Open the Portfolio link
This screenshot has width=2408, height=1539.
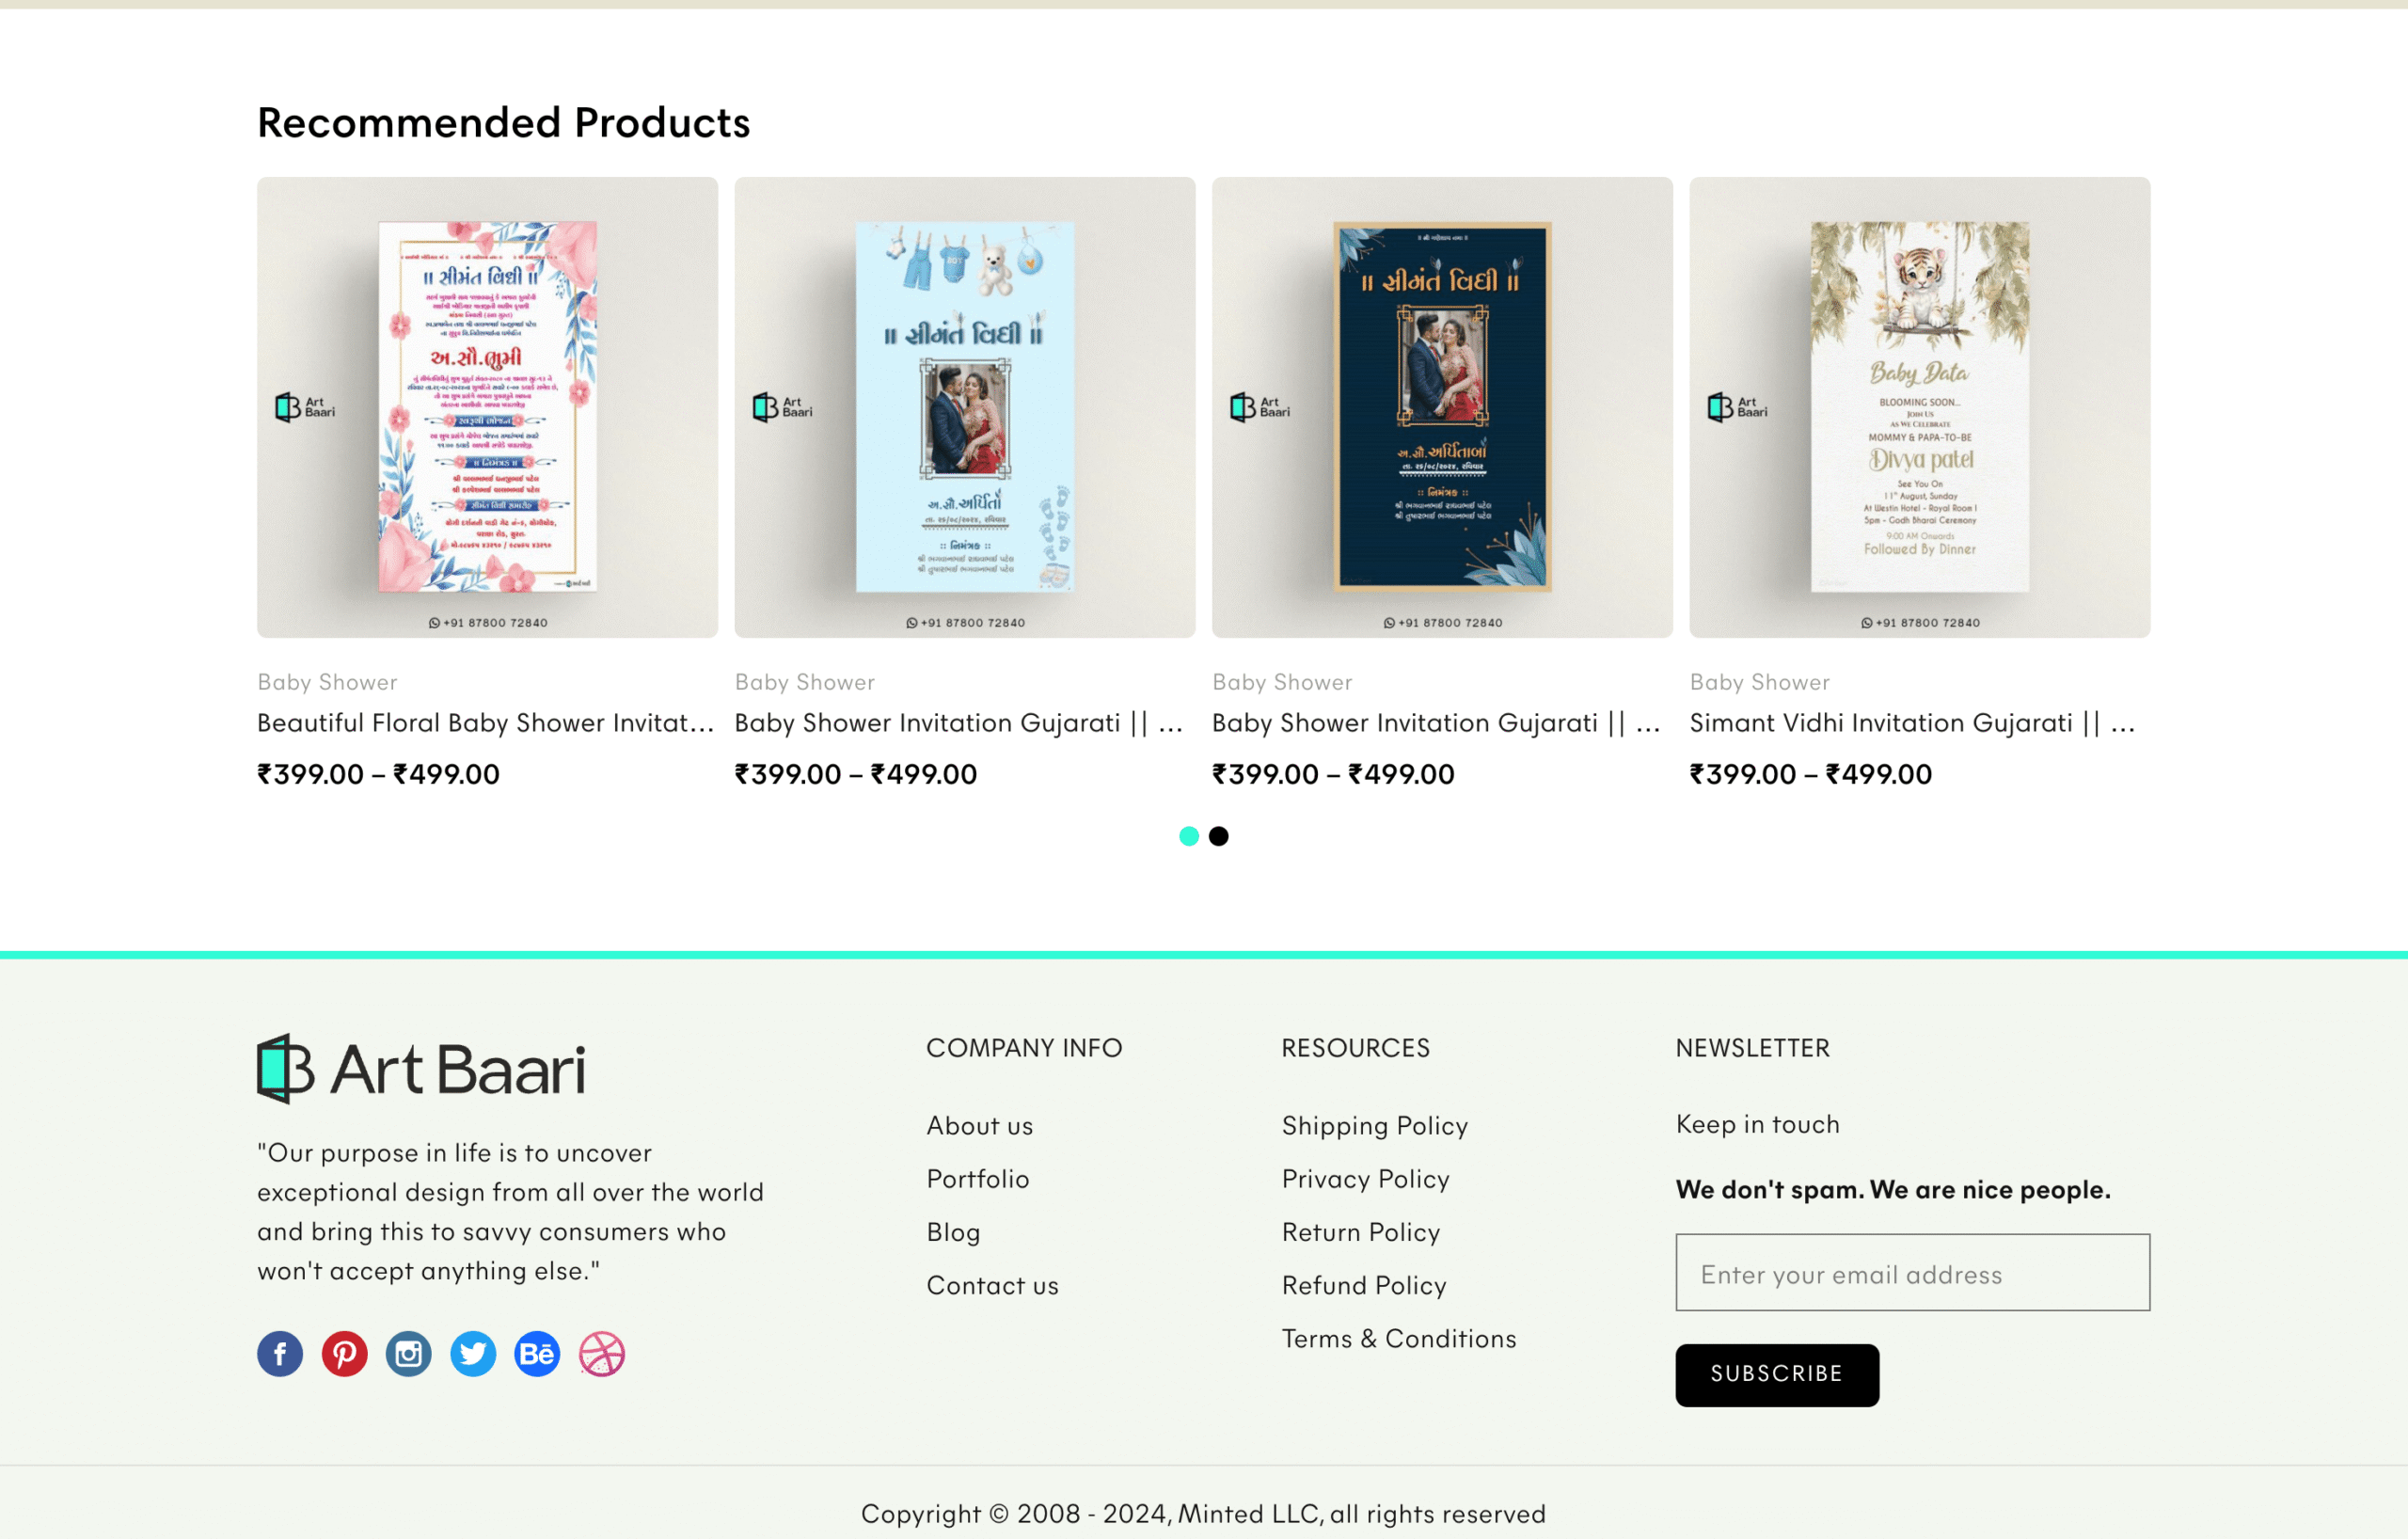[x=978, y=1179]
